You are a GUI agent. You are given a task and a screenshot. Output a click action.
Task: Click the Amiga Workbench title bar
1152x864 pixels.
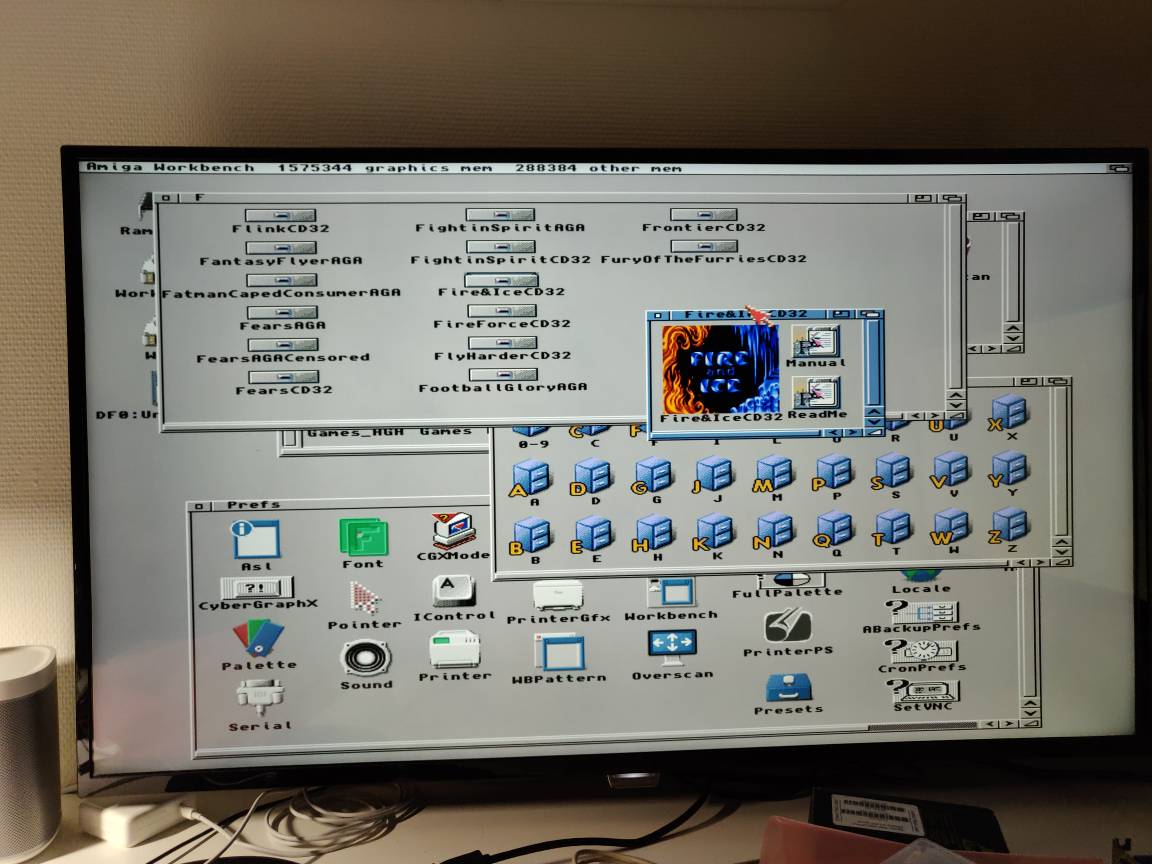[x=600, y=167]
